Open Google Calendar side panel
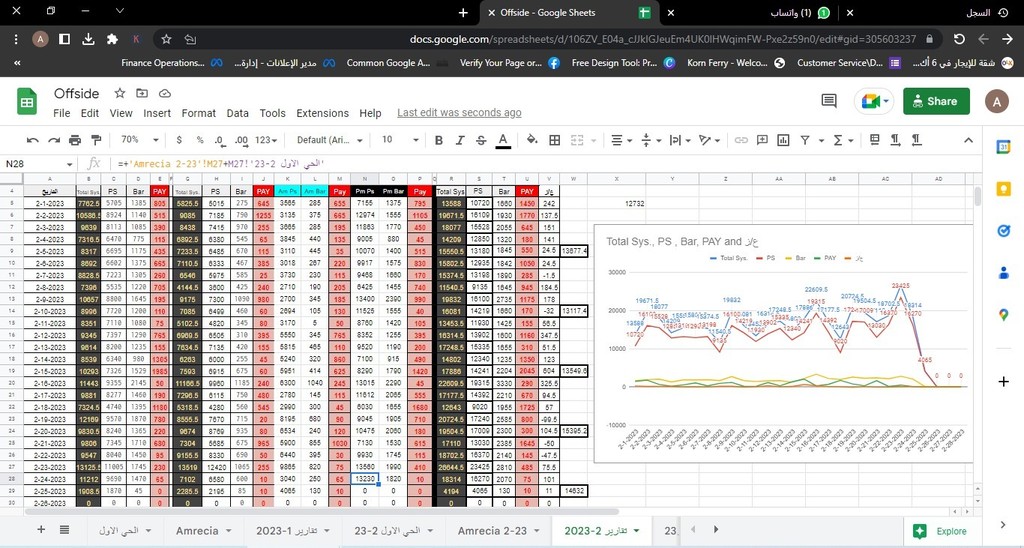Screen dimensions: 1024x548 1004,148
